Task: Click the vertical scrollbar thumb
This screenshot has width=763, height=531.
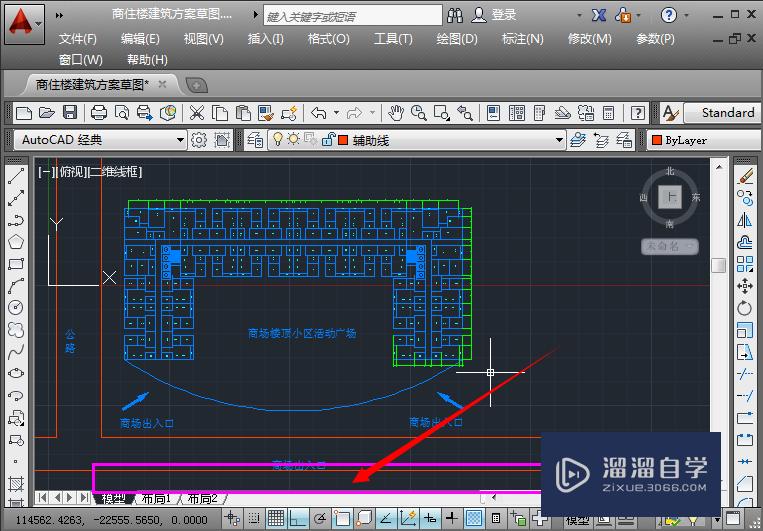Action: coord(718,265)
